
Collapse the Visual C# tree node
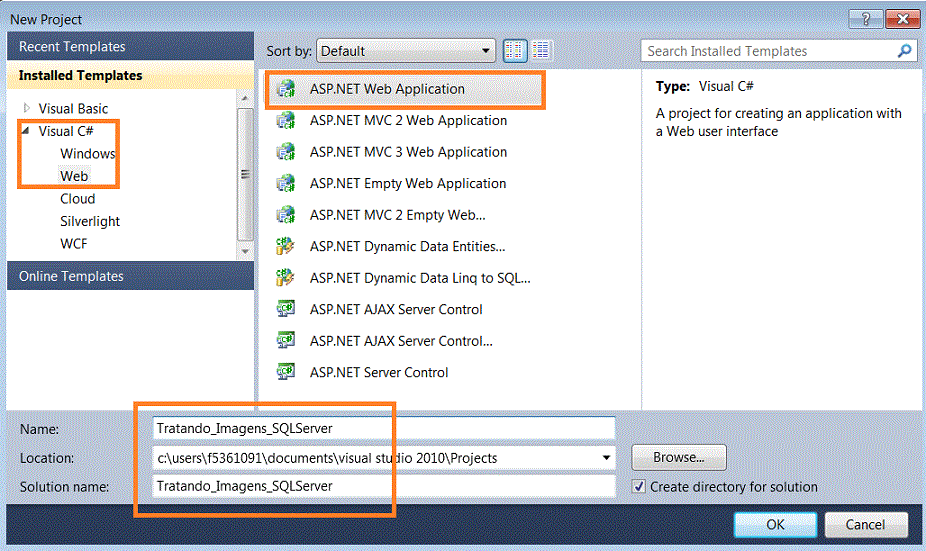tap(25, 131)
